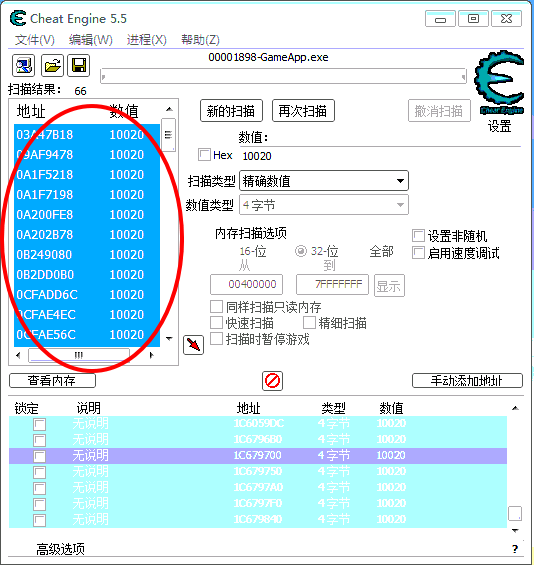The width and height of the screenshot is (534, 565).
Task: Click 高级选项 at the bottom
Action: (x=61, y=549)
